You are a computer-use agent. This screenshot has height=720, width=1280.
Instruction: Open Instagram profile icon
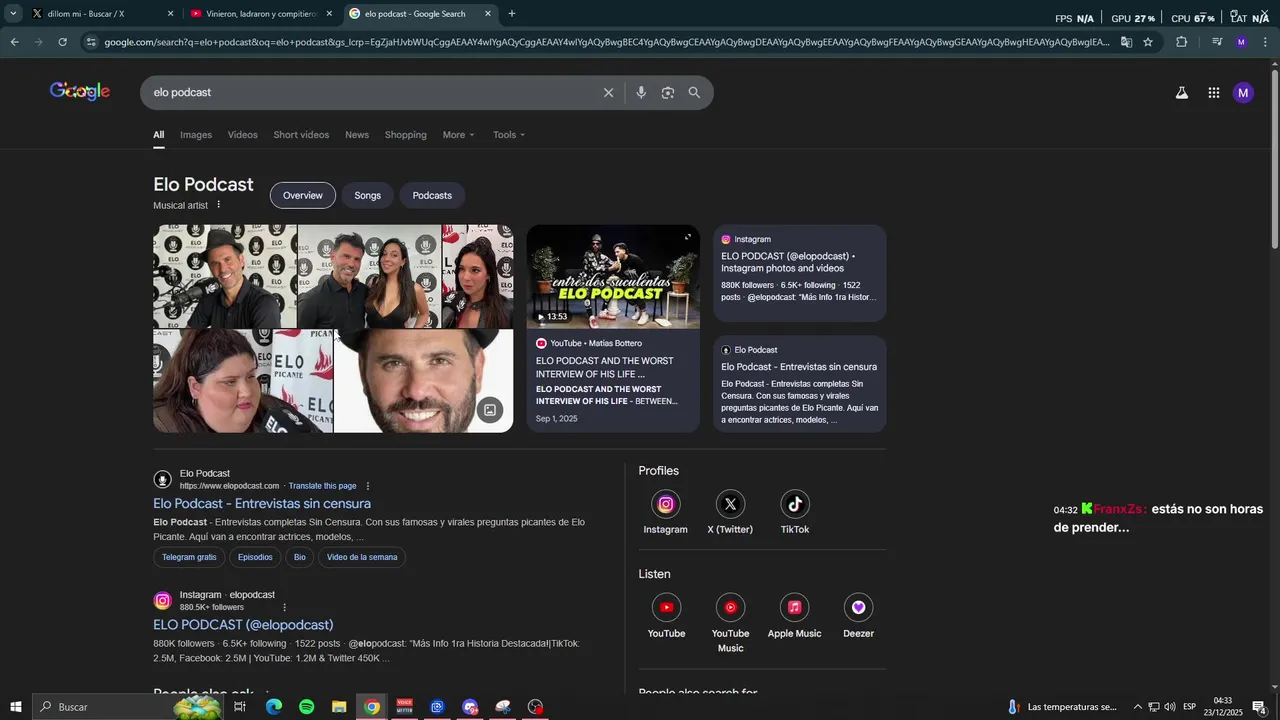[665, 504]
